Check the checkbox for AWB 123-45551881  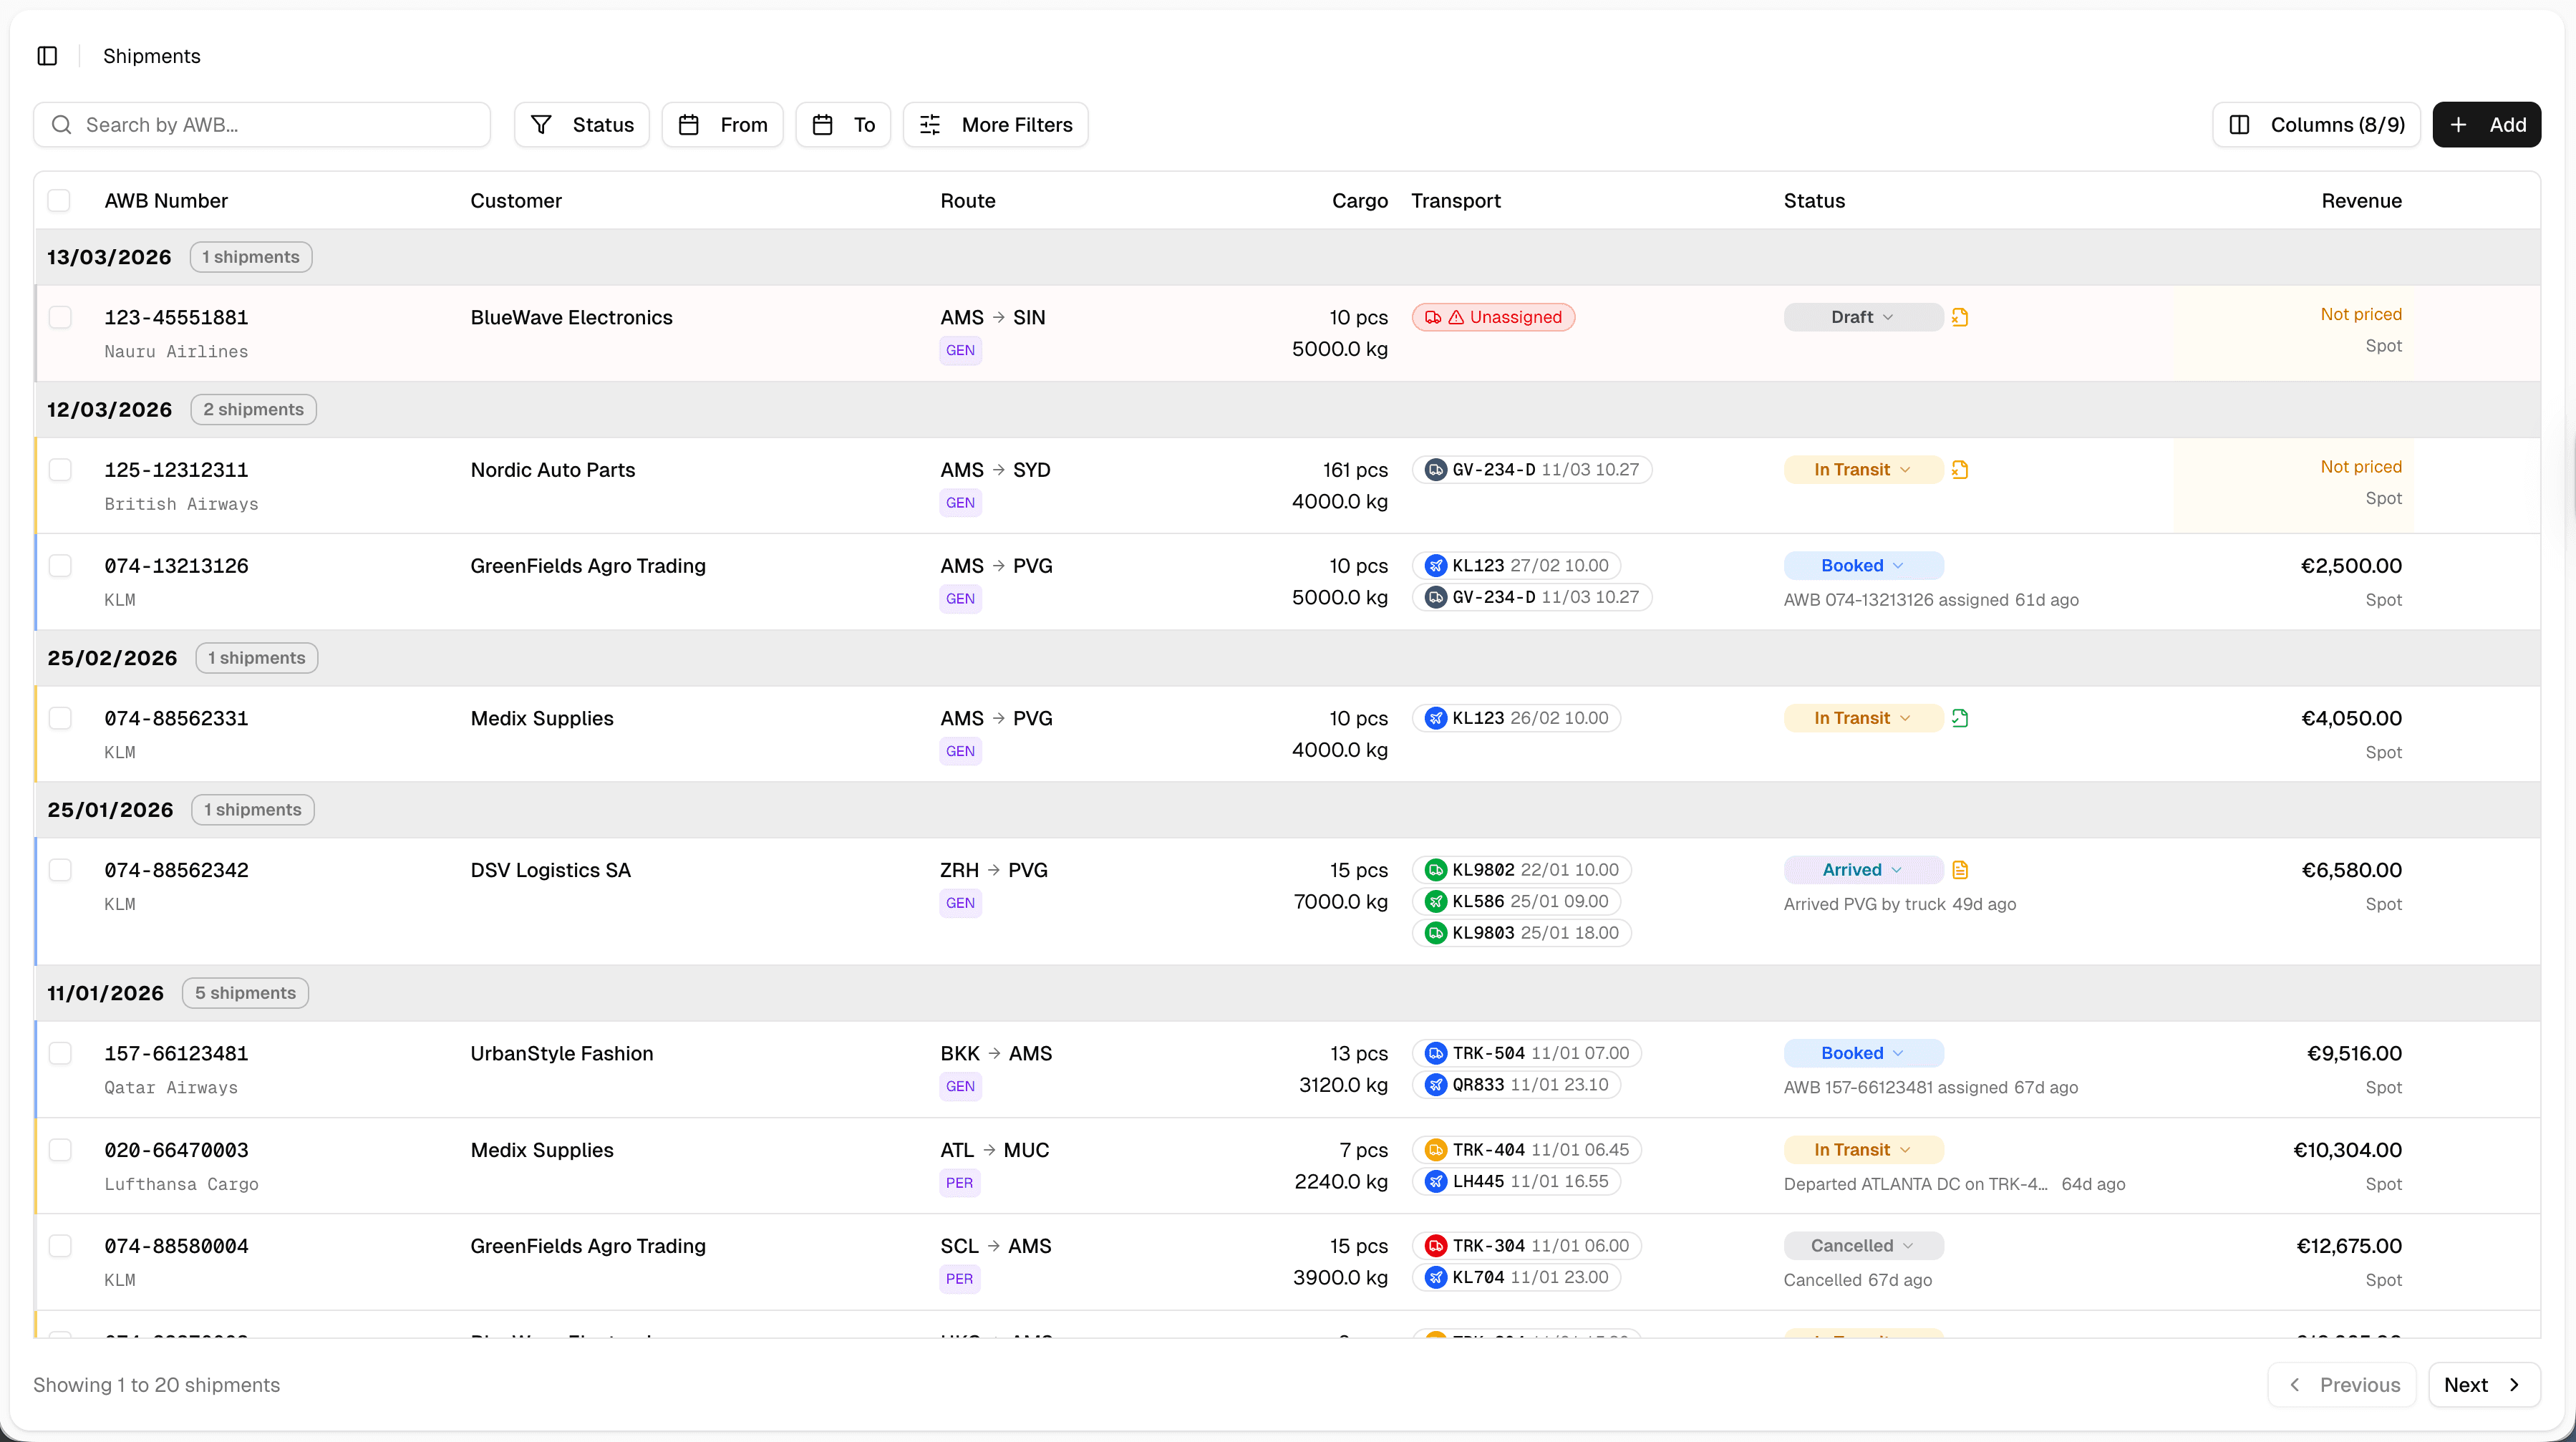tap(61, 316)
